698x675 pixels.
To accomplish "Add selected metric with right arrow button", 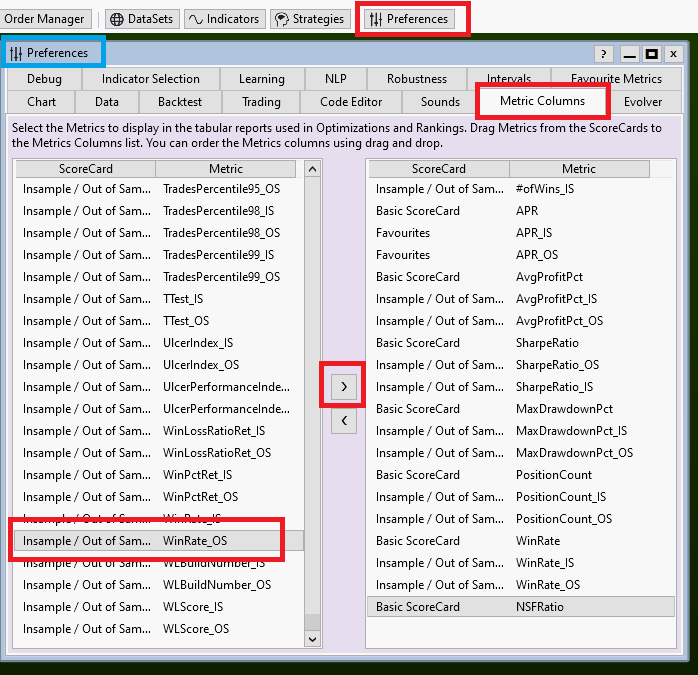I will click(x=343, y=386).
